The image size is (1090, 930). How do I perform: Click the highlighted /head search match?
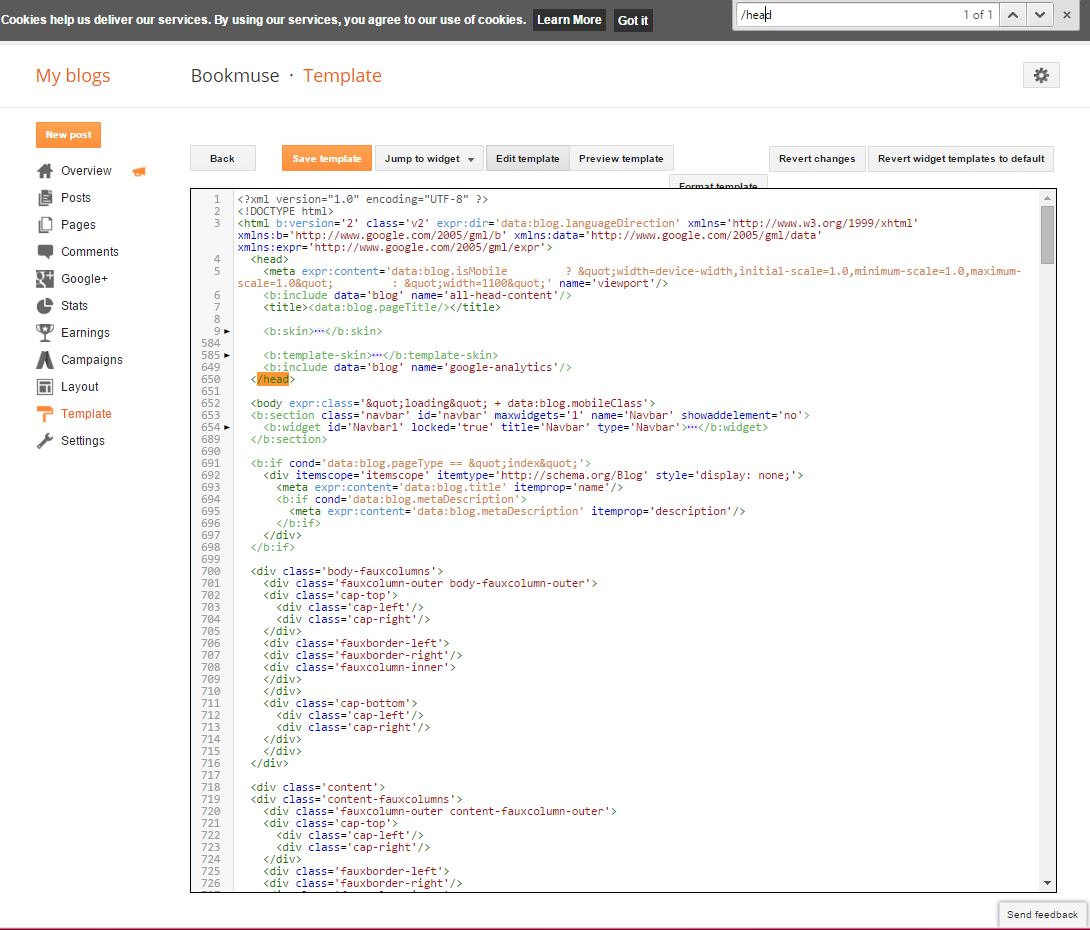point(273,380)
